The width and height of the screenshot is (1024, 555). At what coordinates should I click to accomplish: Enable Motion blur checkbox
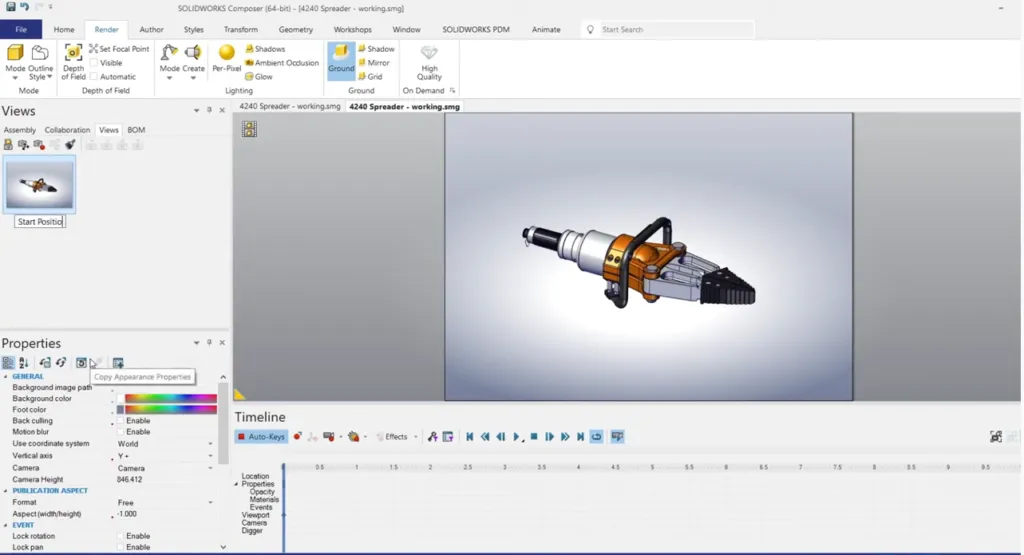click(120, 432)
